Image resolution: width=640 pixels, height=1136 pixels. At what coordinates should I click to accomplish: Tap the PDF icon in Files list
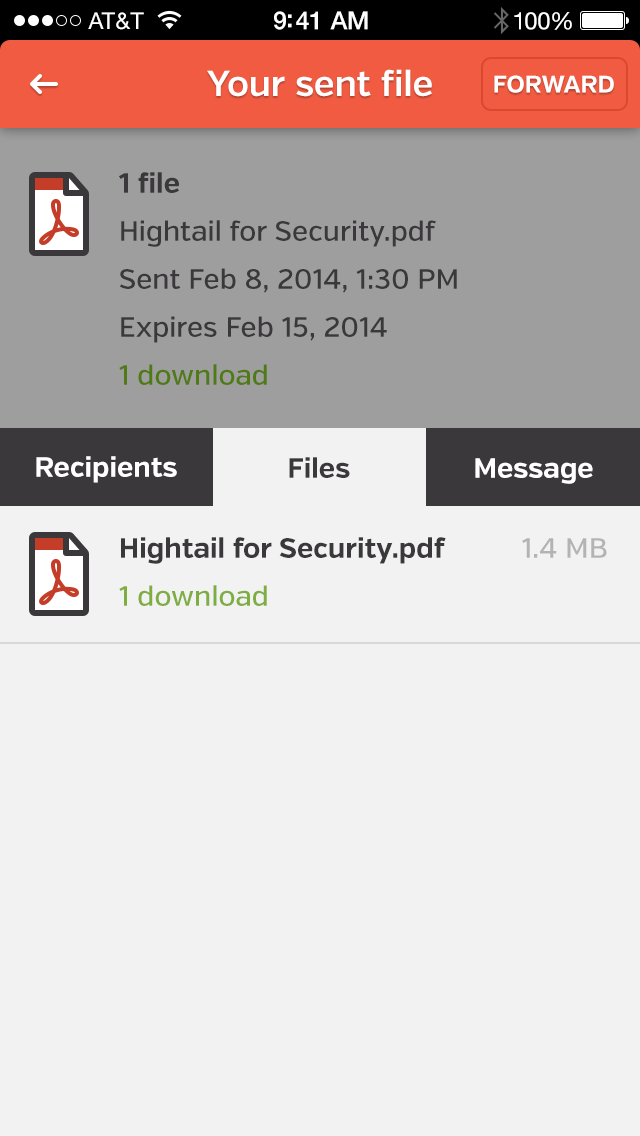(x=58, y=573)
